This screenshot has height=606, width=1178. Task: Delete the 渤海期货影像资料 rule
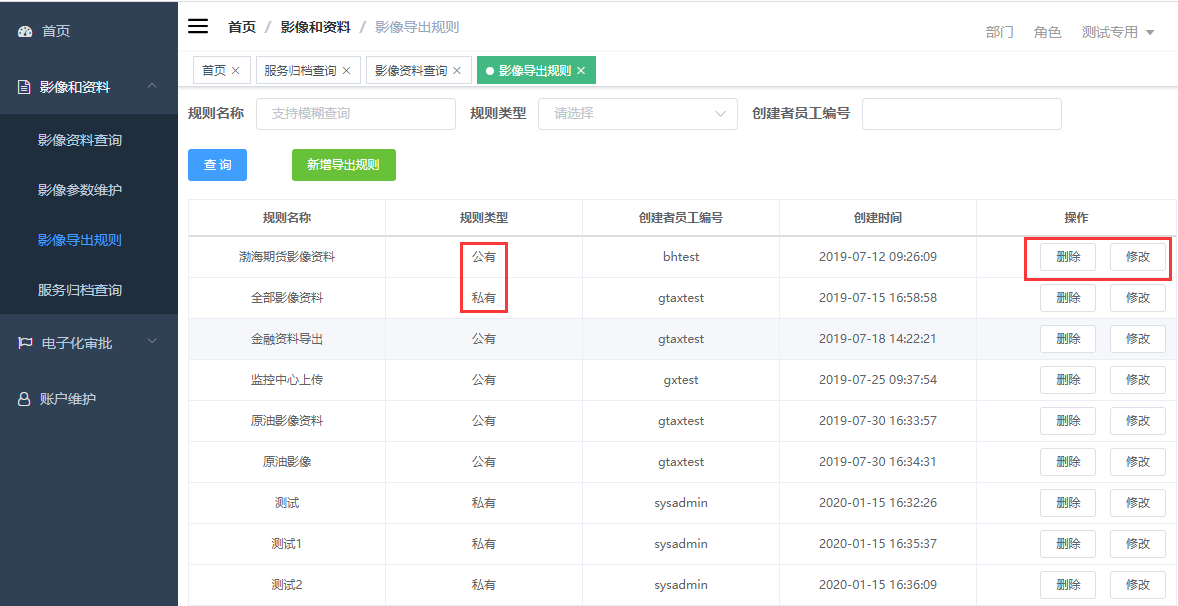(1068, 257)
